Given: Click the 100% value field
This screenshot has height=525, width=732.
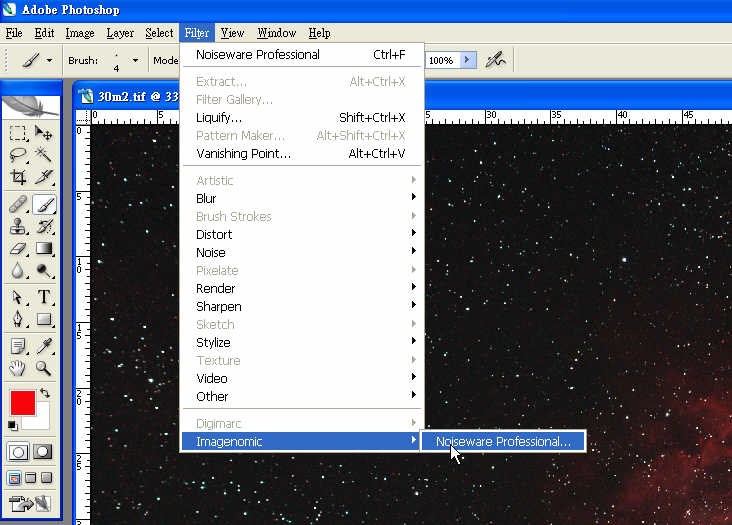Looking at the screenshot, I should pos(442,60).
